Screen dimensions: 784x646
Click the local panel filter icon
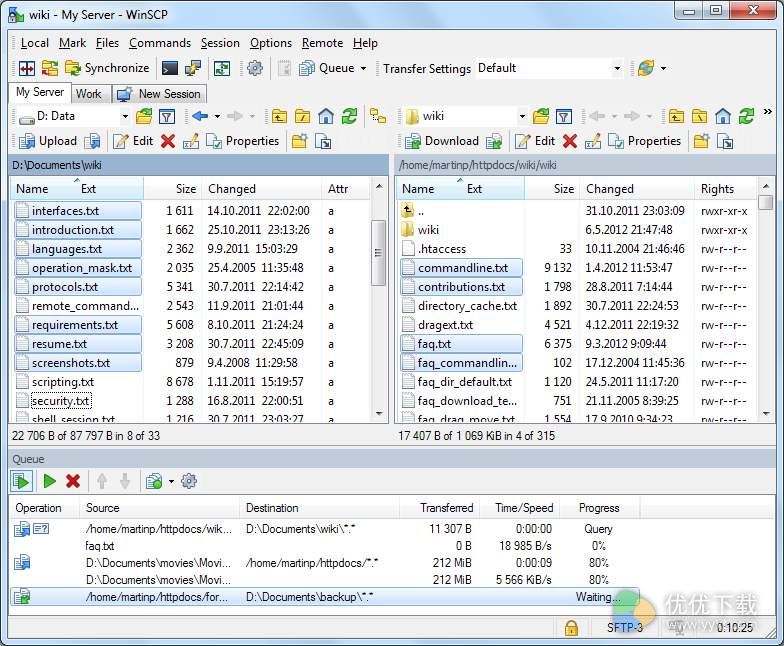point(166,116)
